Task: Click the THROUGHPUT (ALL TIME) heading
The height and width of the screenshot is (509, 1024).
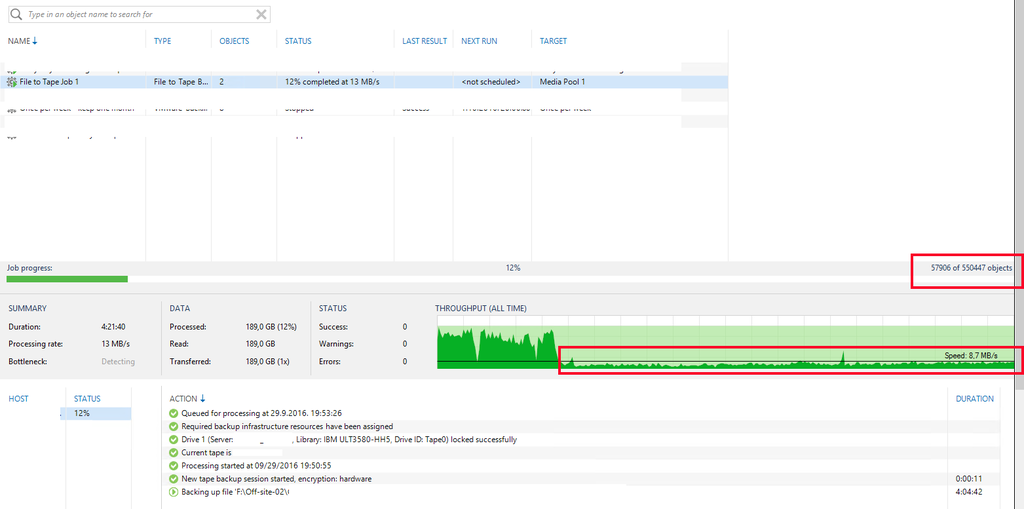Action: pos(481,308)
